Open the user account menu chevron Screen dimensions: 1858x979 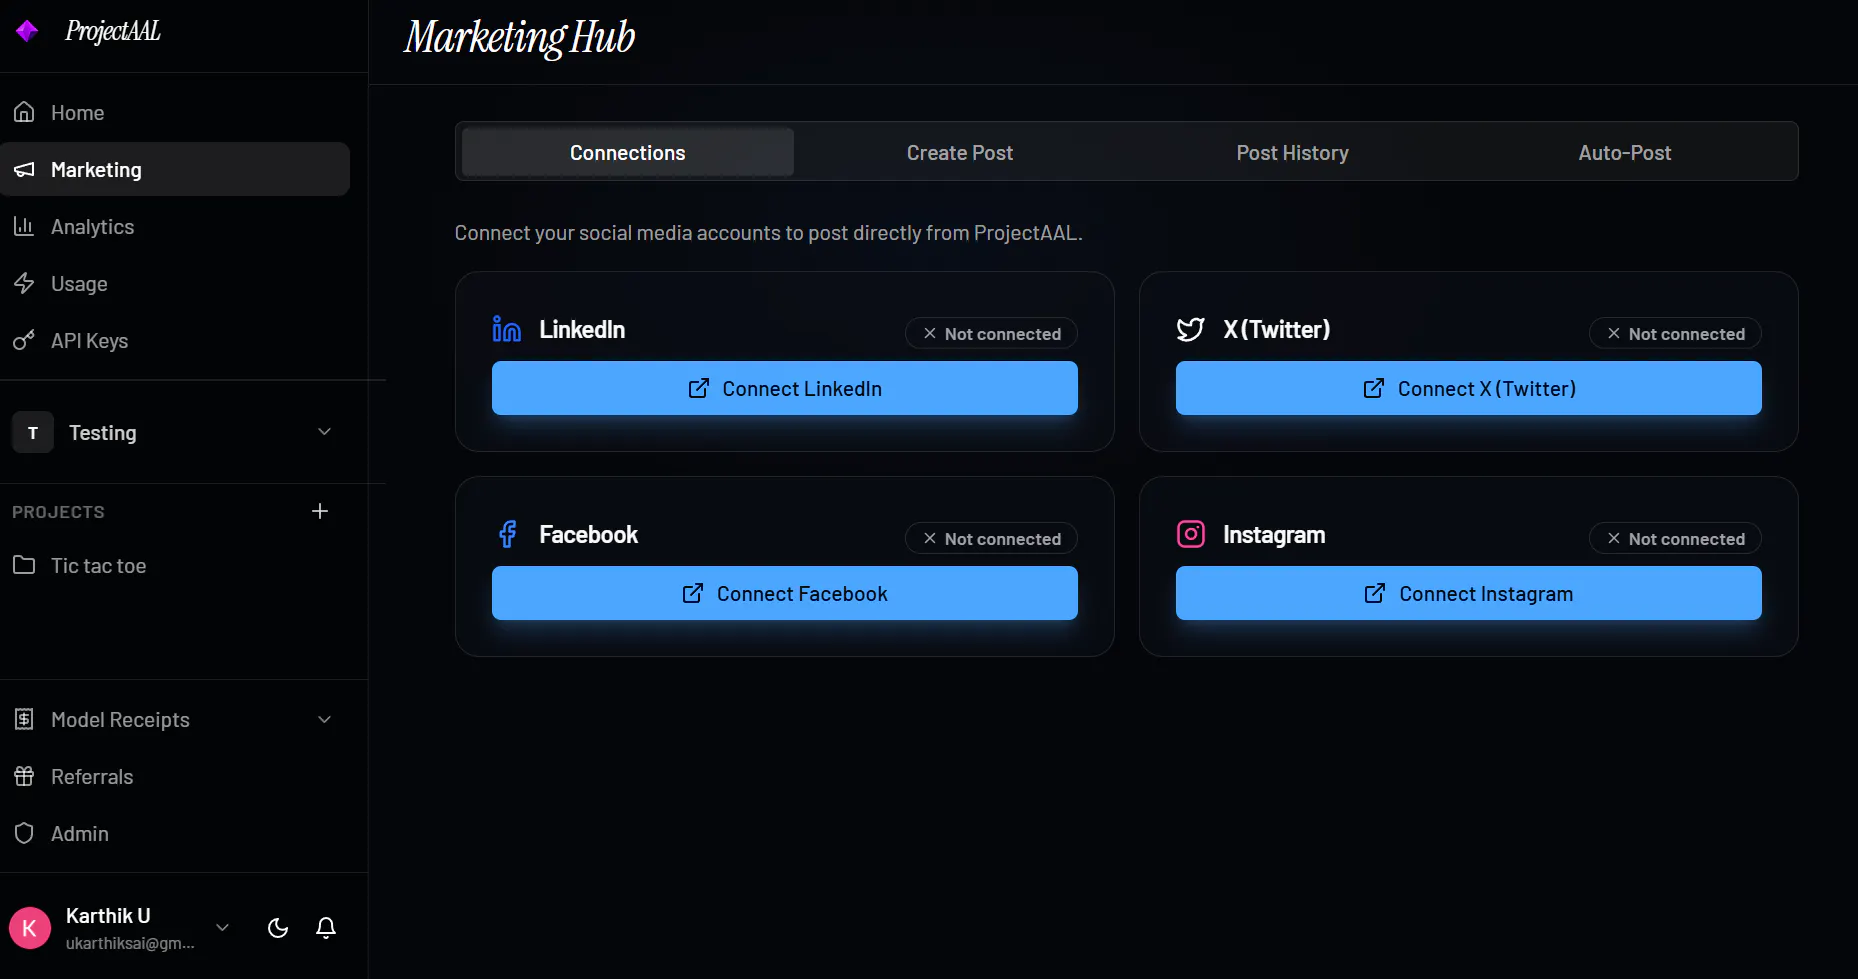[x=223, y=927]
